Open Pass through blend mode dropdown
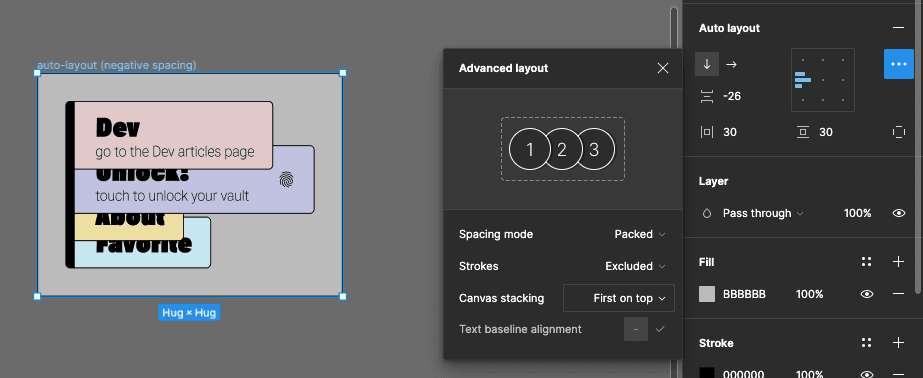This screenshot has height=378, width=923. point(763,213)
